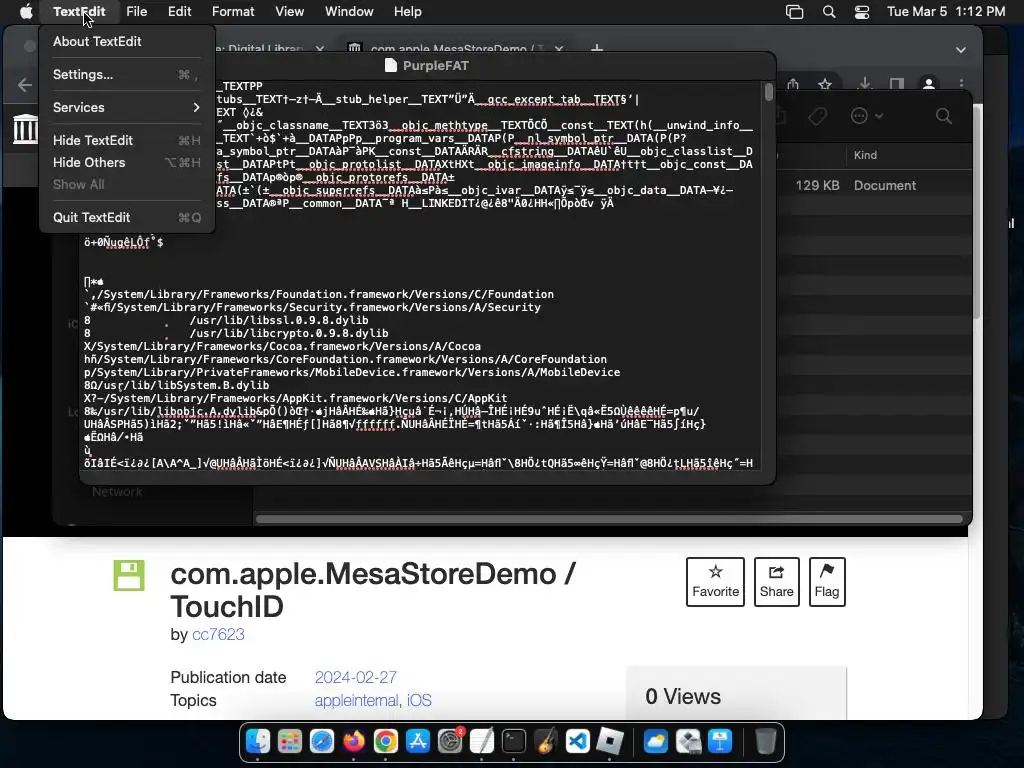Choose About TextEdit

click(x=127, y=41)
